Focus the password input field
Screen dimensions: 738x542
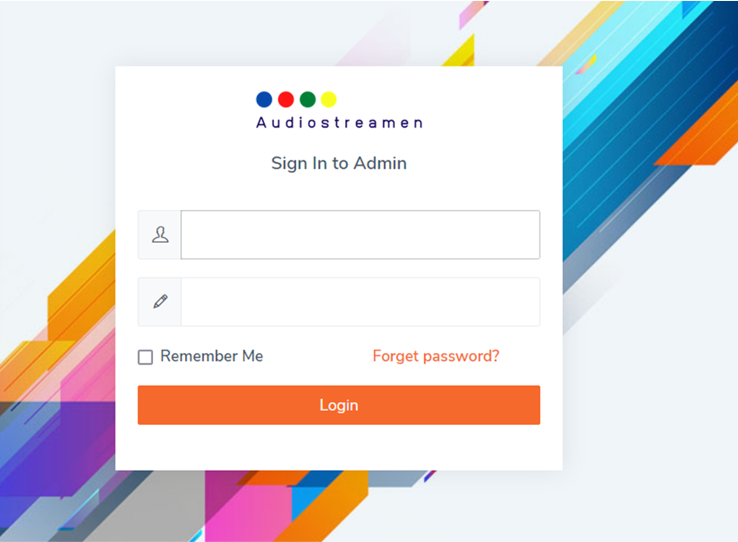point(360,302)
